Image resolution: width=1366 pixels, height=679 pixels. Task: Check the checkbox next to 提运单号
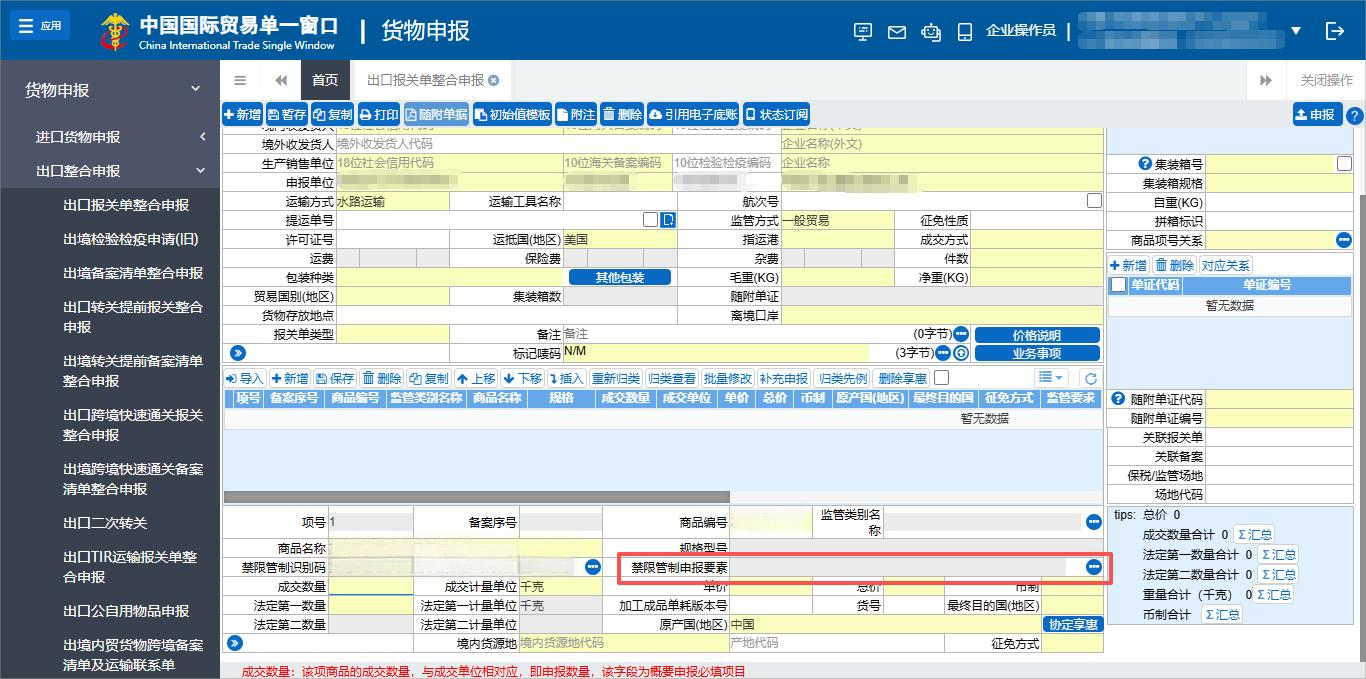coord(649,219)
